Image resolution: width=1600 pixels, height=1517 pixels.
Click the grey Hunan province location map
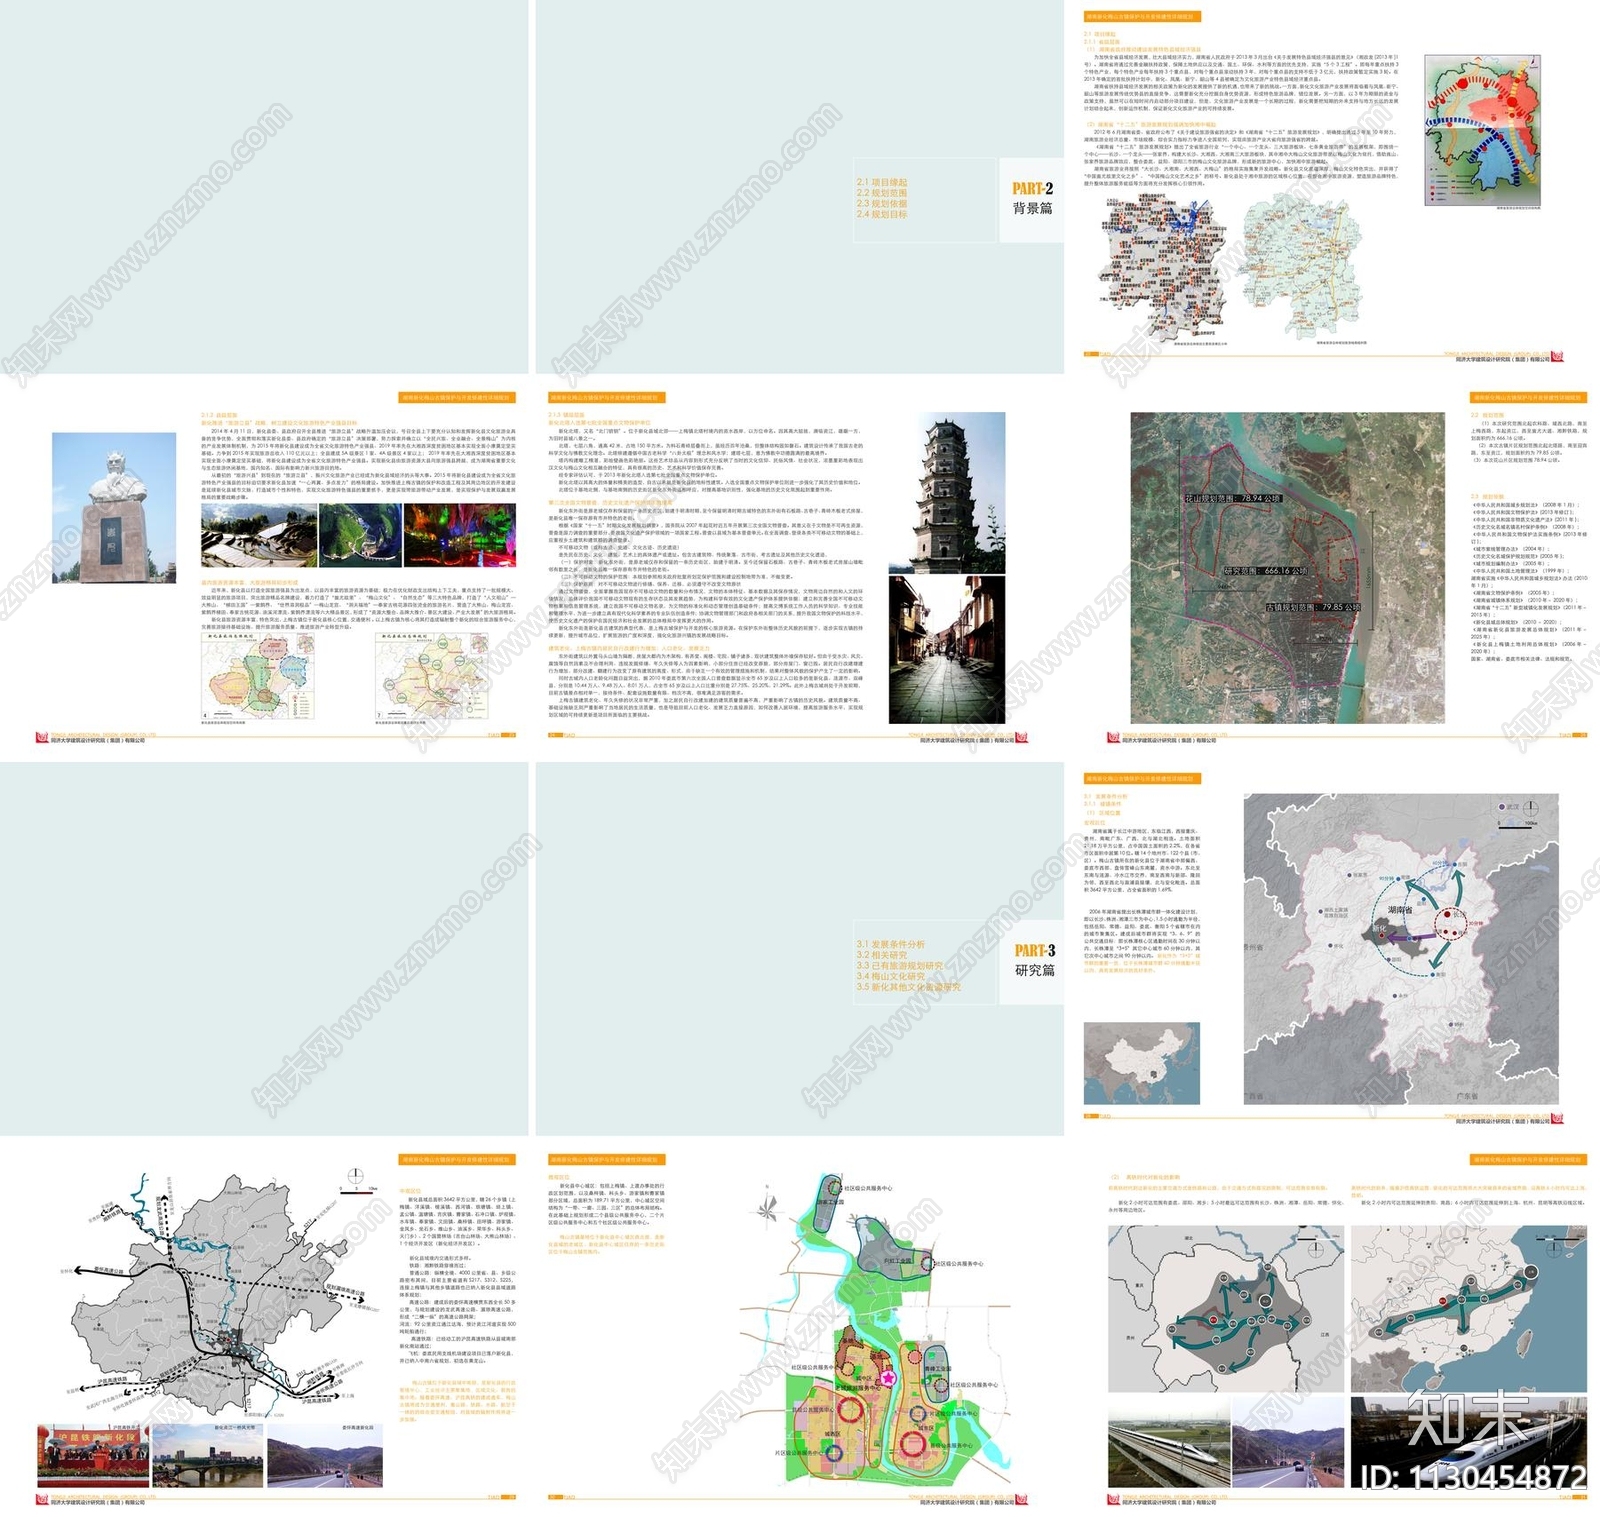[x=1401, y=949]
